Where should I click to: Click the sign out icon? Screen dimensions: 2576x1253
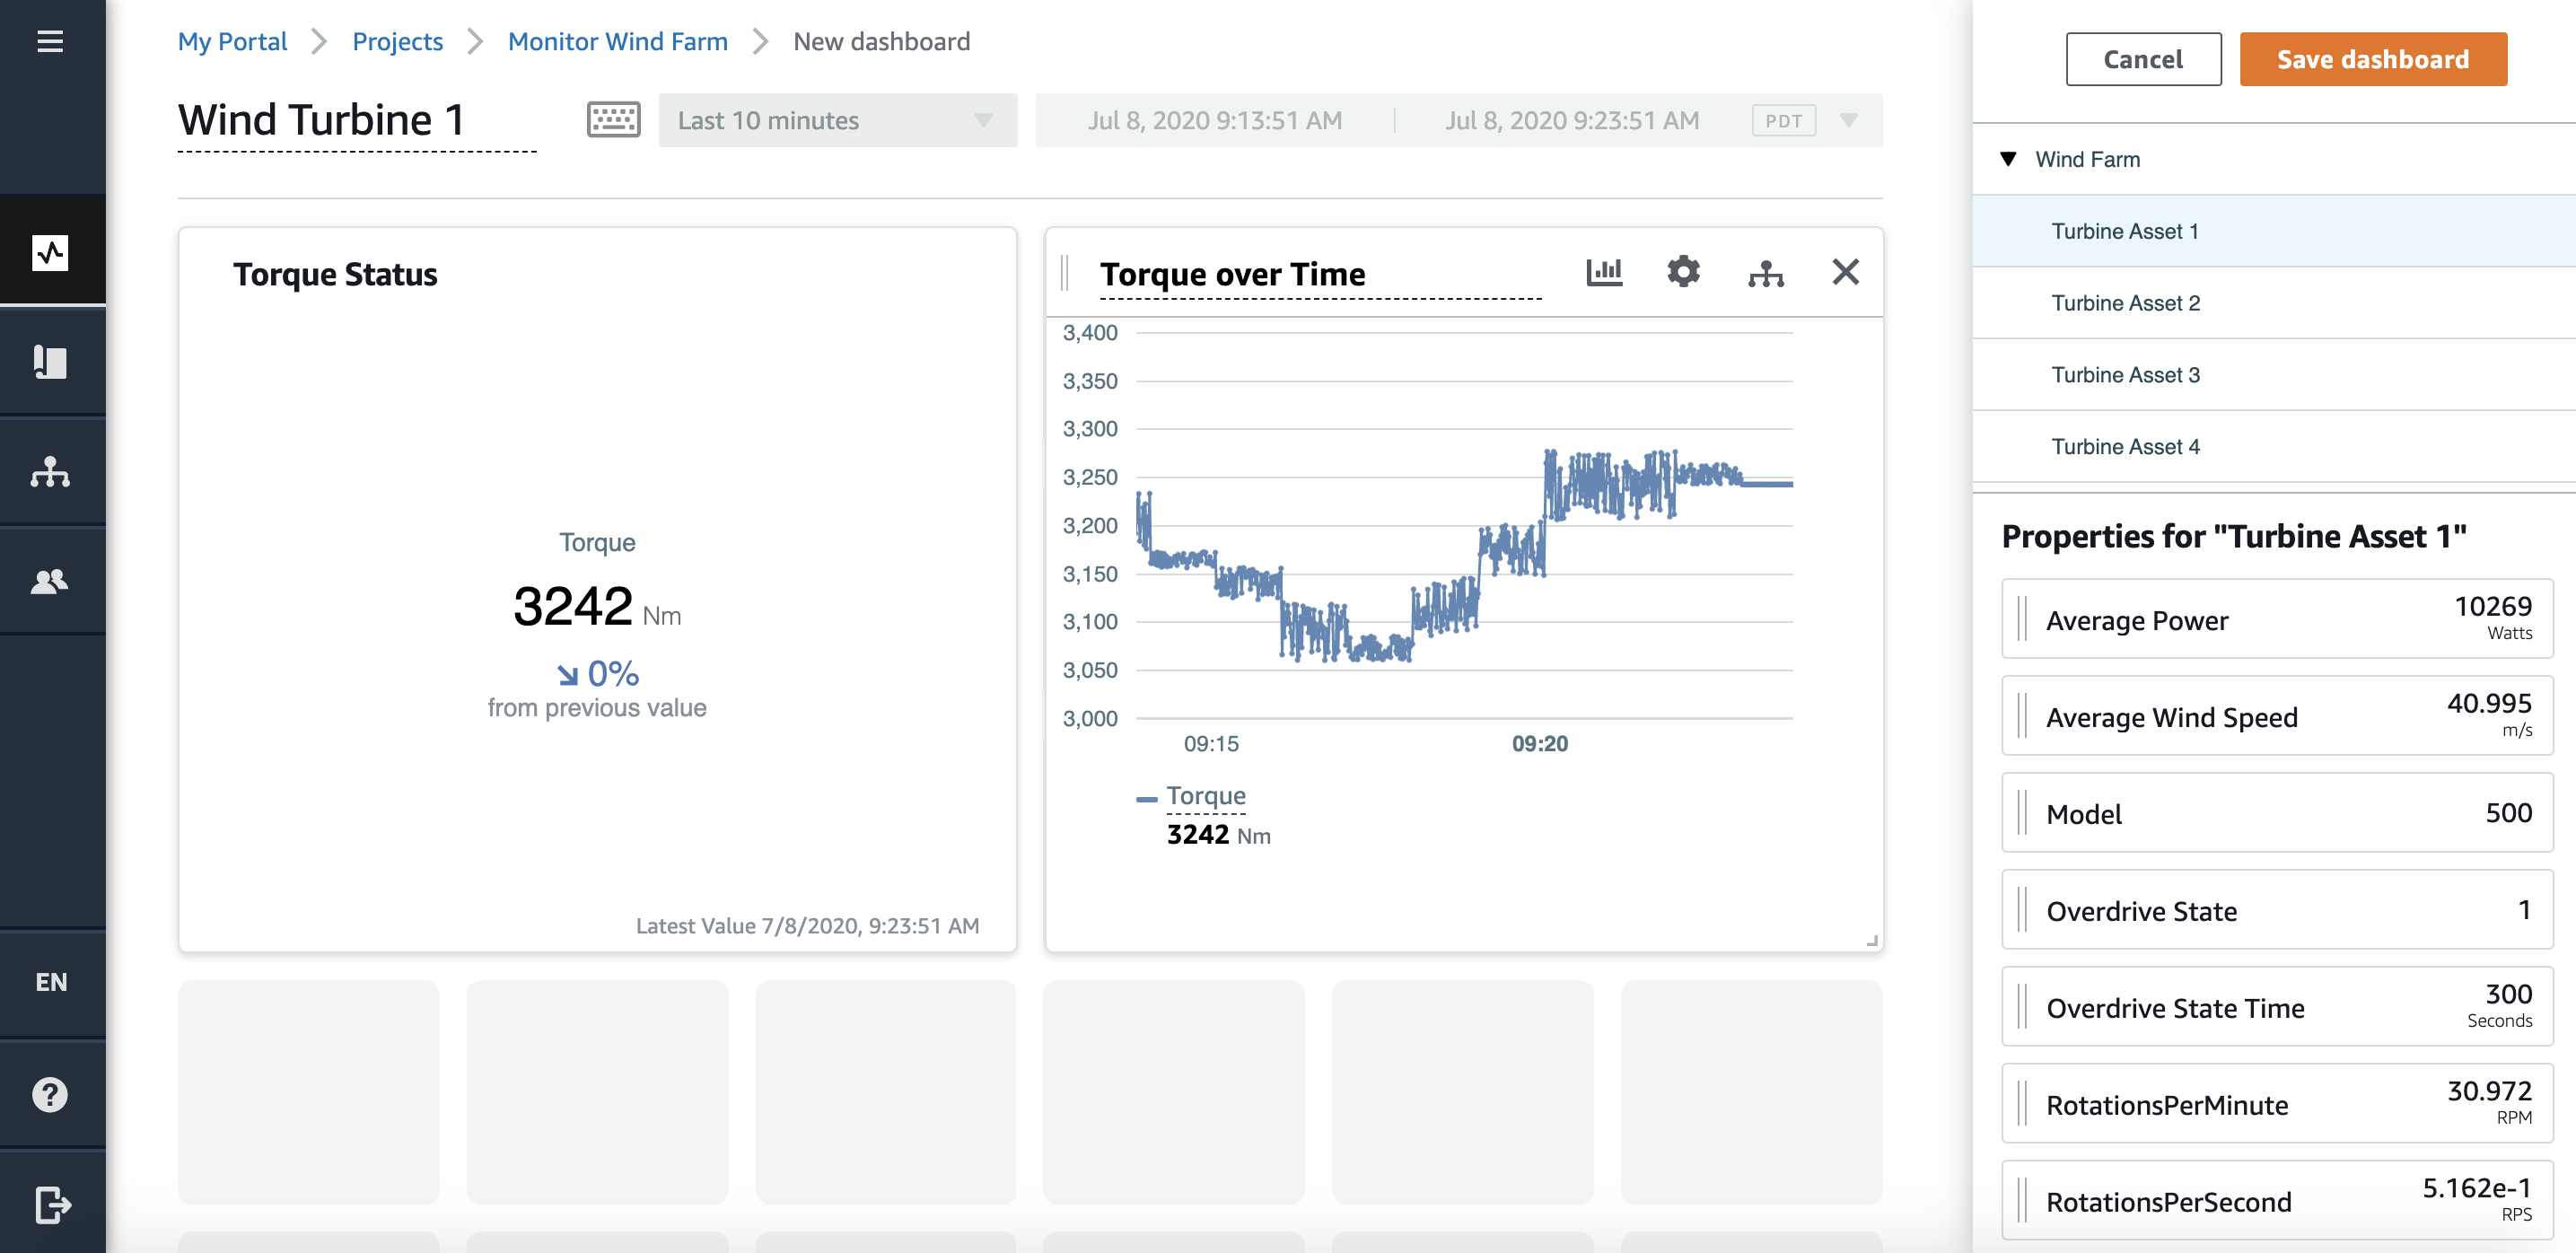click(52, 1204)
